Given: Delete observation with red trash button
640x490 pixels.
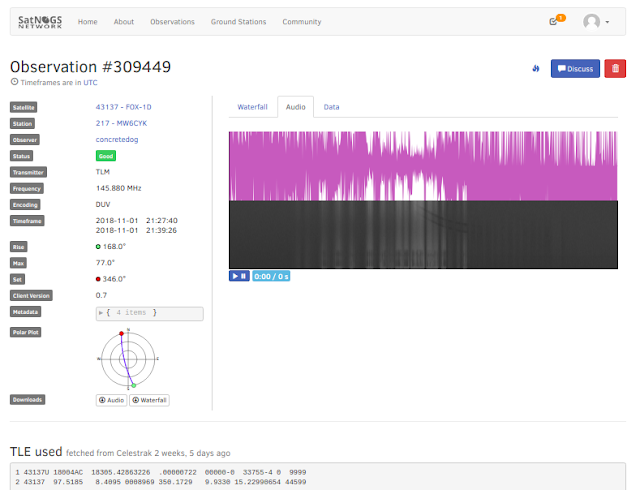Looking at the screenshot, I should (615, 69).
